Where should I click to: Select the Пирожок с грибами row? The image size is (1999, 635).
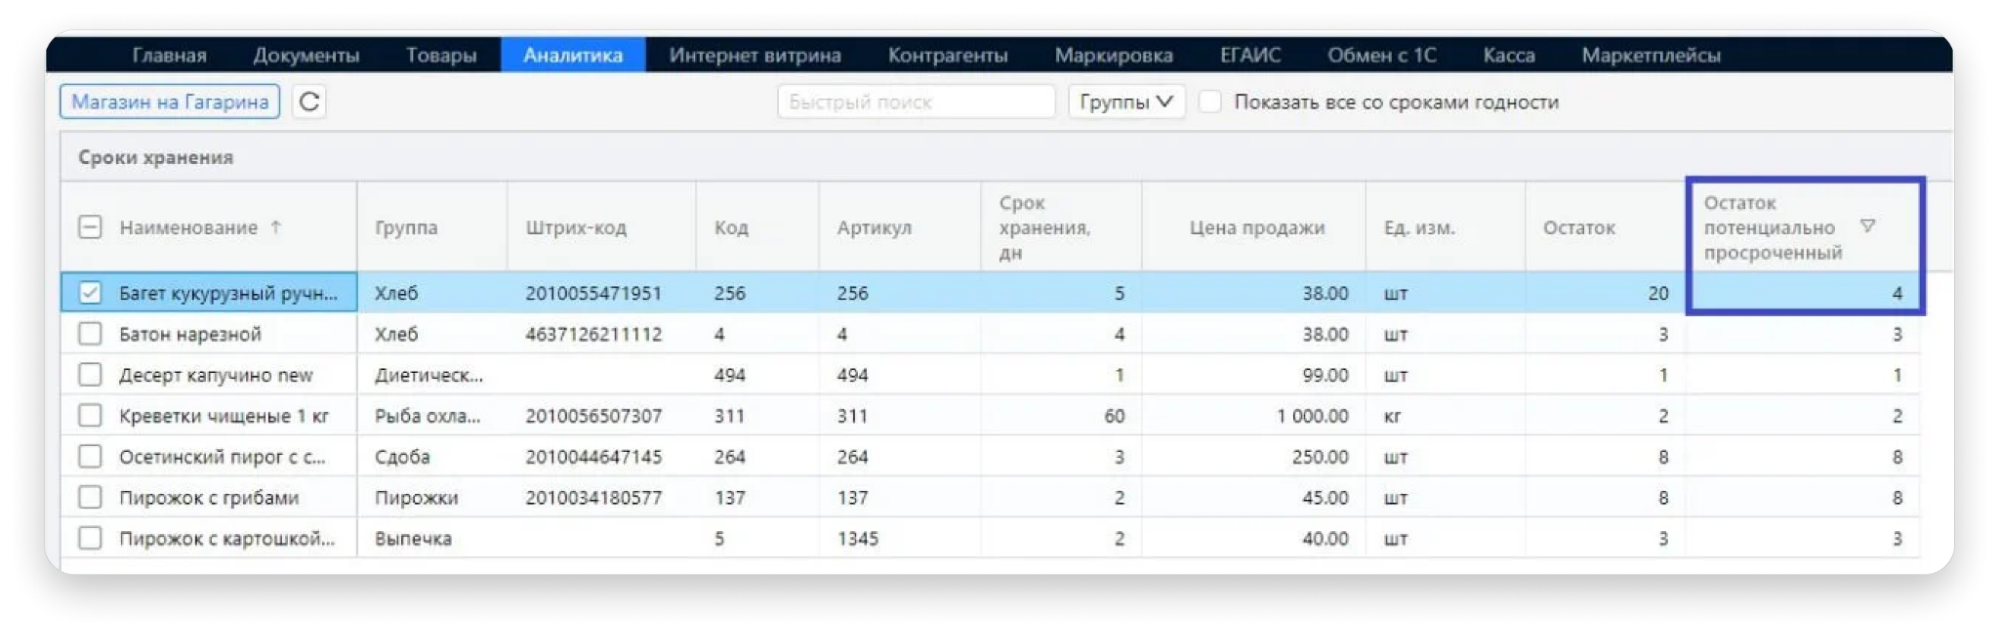click(209, 498)
